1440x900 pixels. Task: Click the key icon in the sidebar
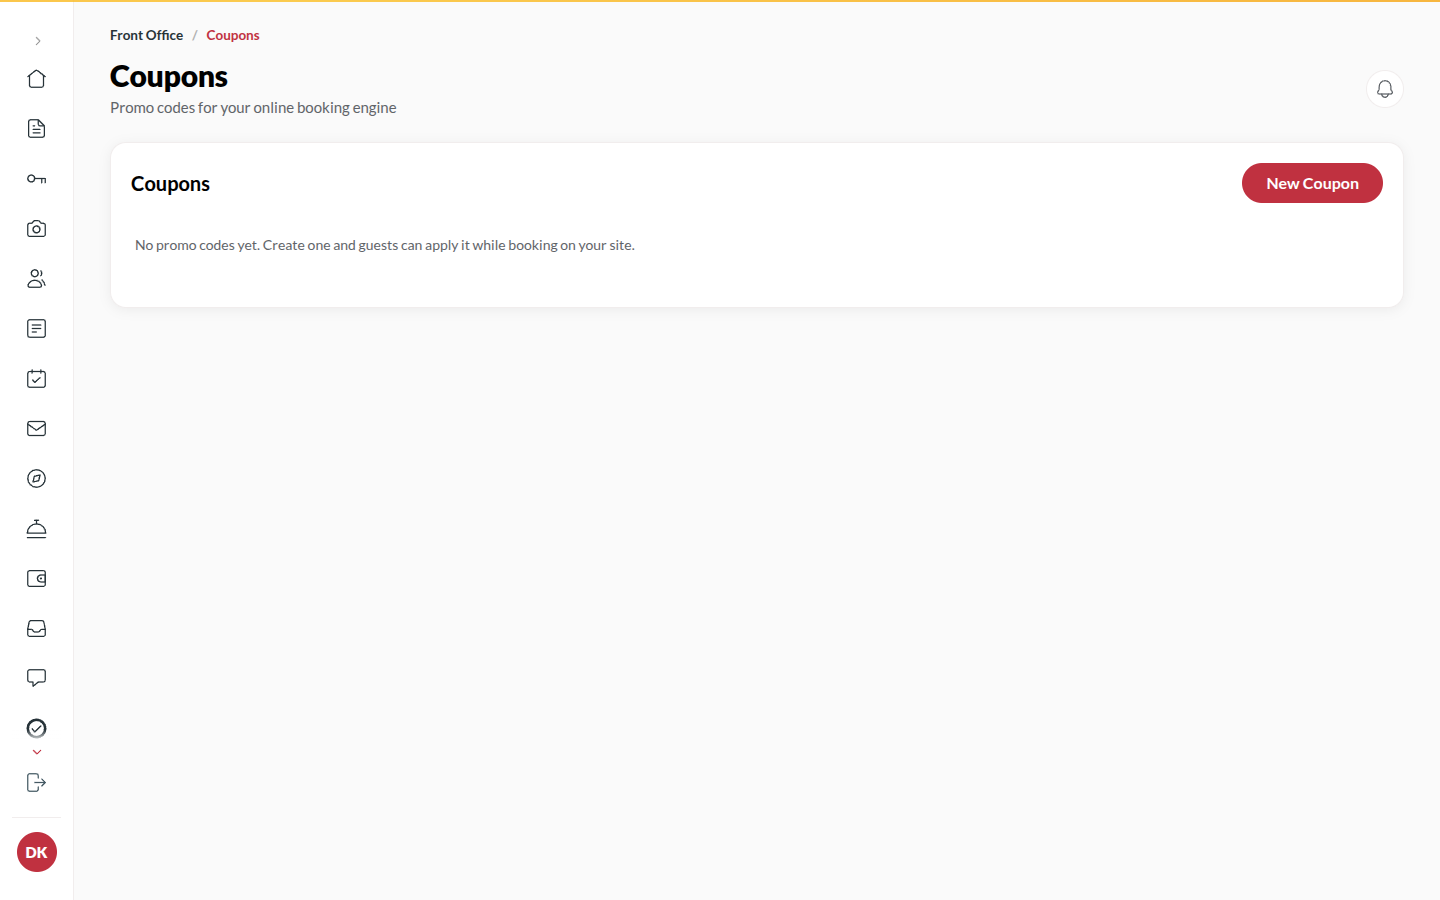37,179
